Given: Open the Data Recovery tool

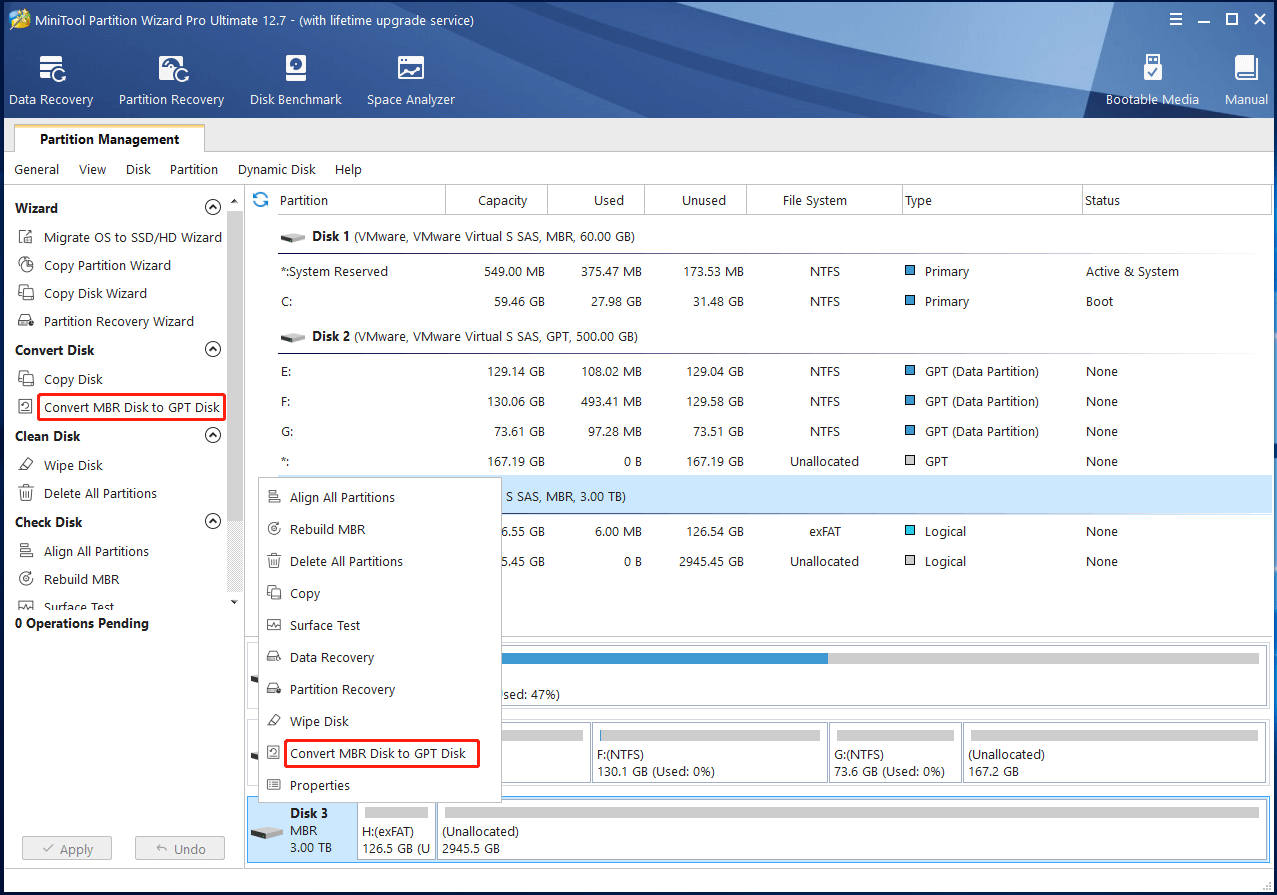Looking at the screenshot, I should (x=50, y=78).
